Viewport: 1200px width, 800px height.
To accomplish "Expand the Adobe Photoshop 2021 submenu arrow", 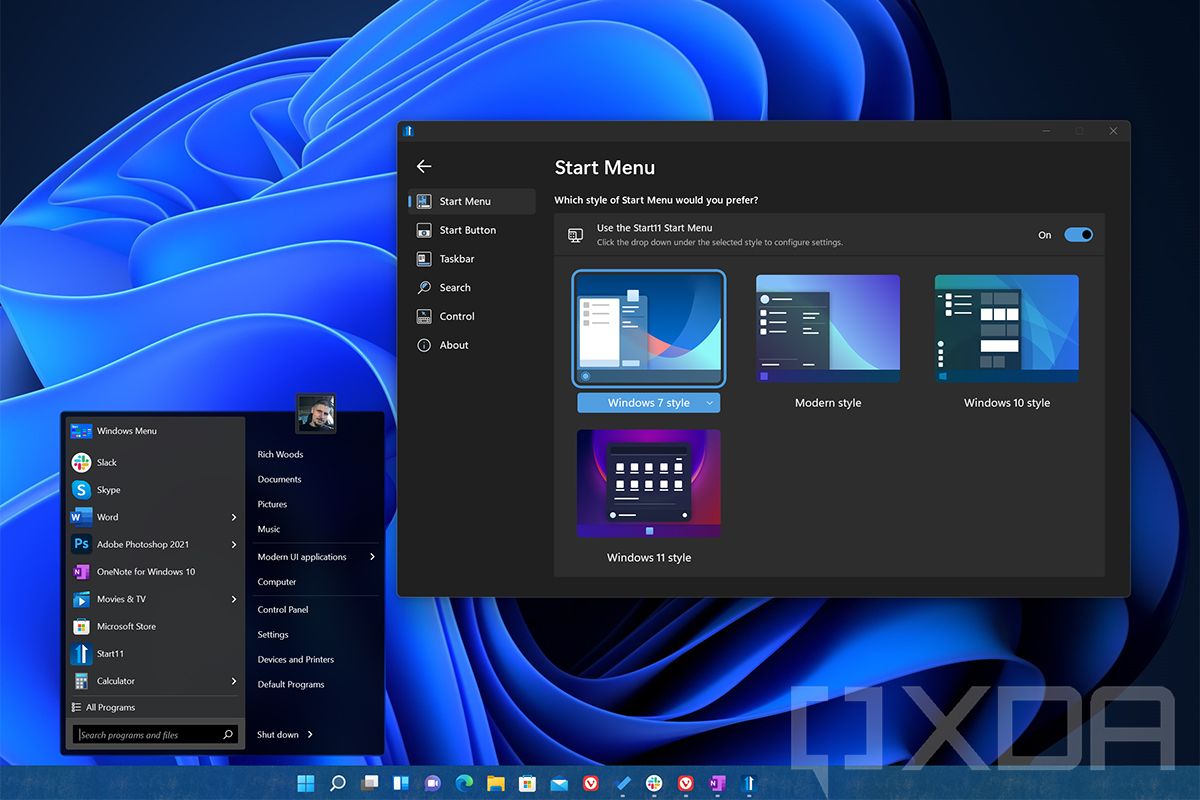I will pyautogui.click(x=234, y=545).
